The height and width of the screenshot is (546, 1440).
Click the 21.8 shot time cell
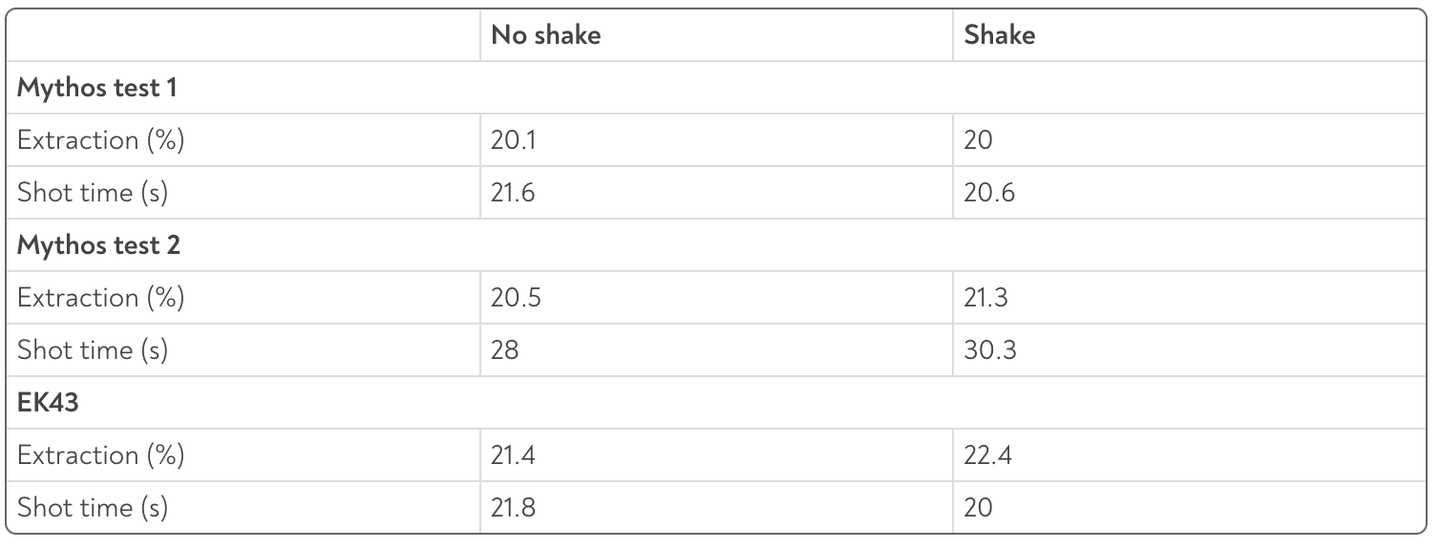[513, 508]
